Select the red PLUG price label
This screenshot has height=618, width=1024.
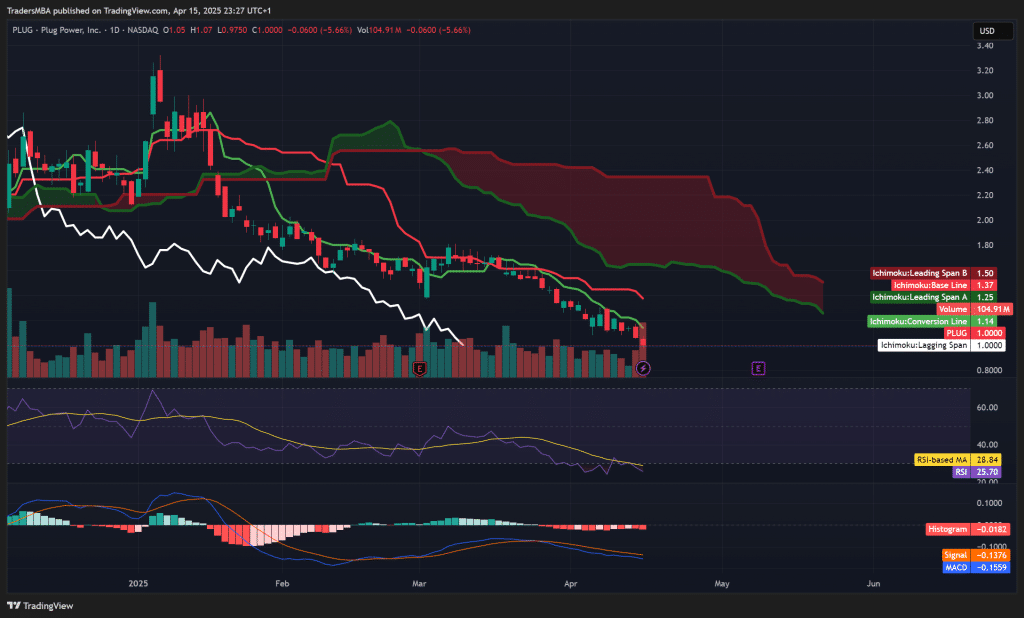[x=957, y=333]
